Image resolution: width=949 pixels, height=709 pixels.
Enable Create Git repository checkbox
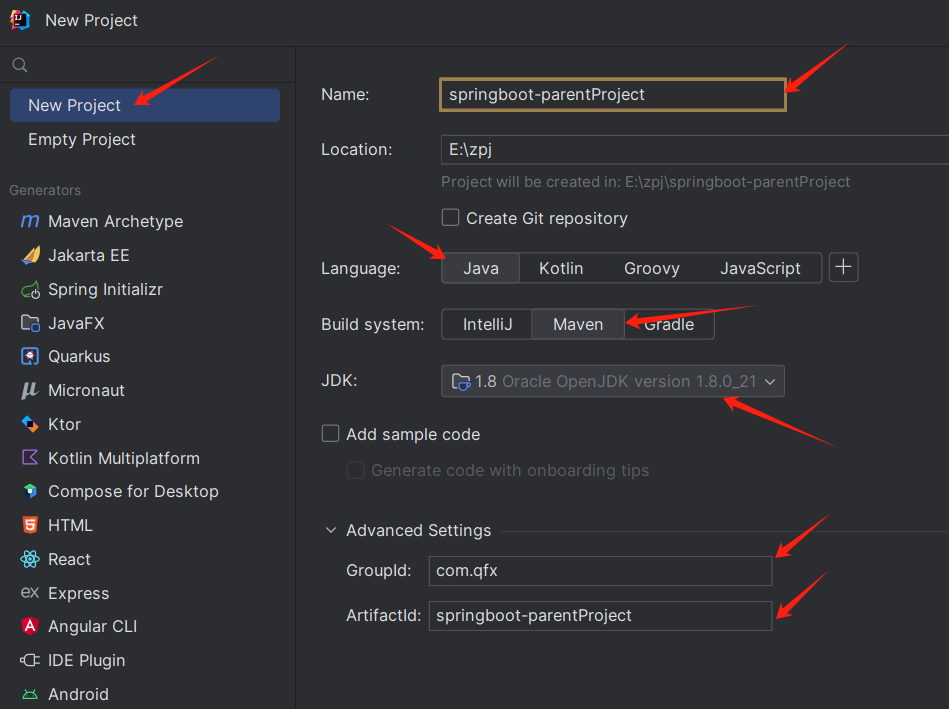[451, 218]
